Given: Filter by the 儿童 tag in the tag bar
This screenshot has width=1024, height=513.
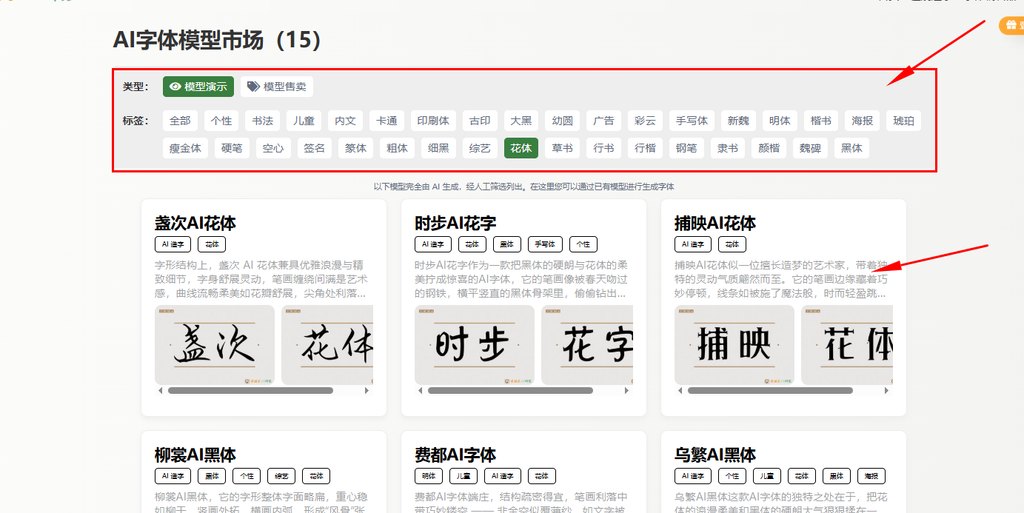Looking at the screenshot, I should click(304, 121).
